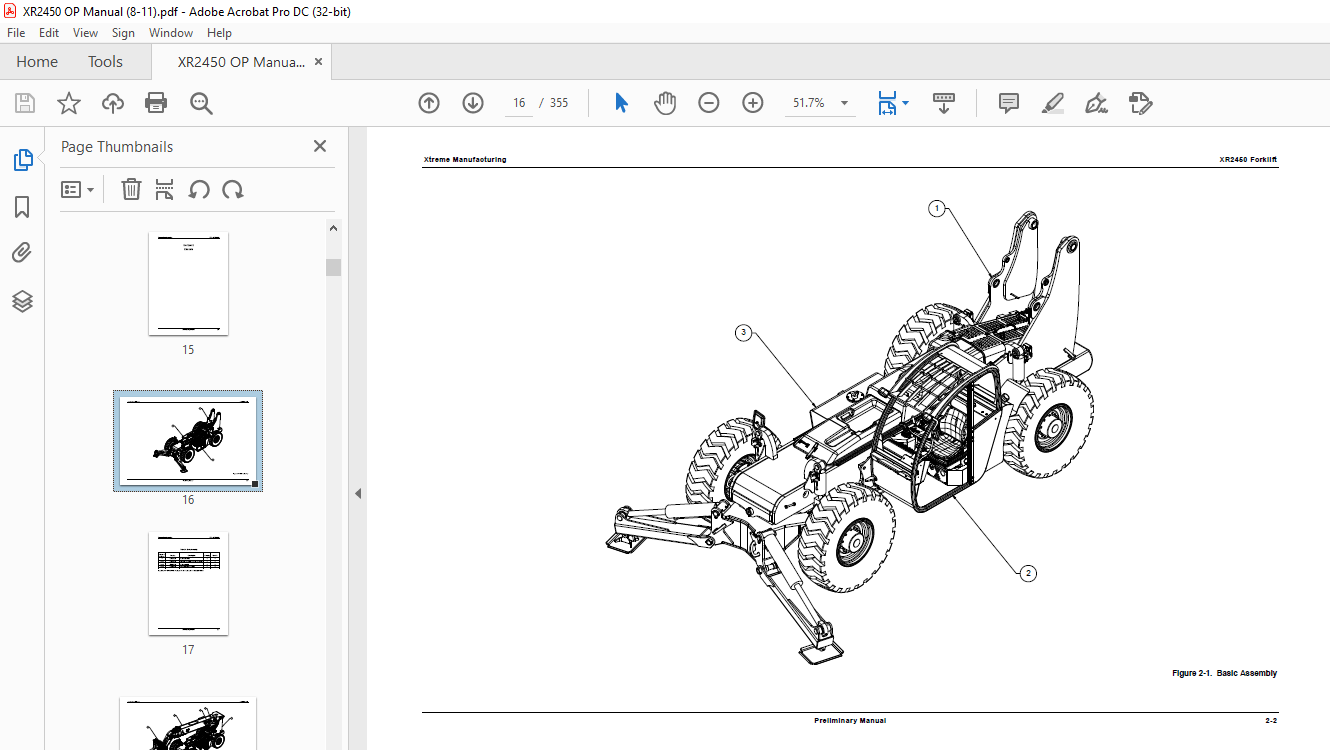
Task: Go to next page arrow
Action: click(x=473, y=103)
